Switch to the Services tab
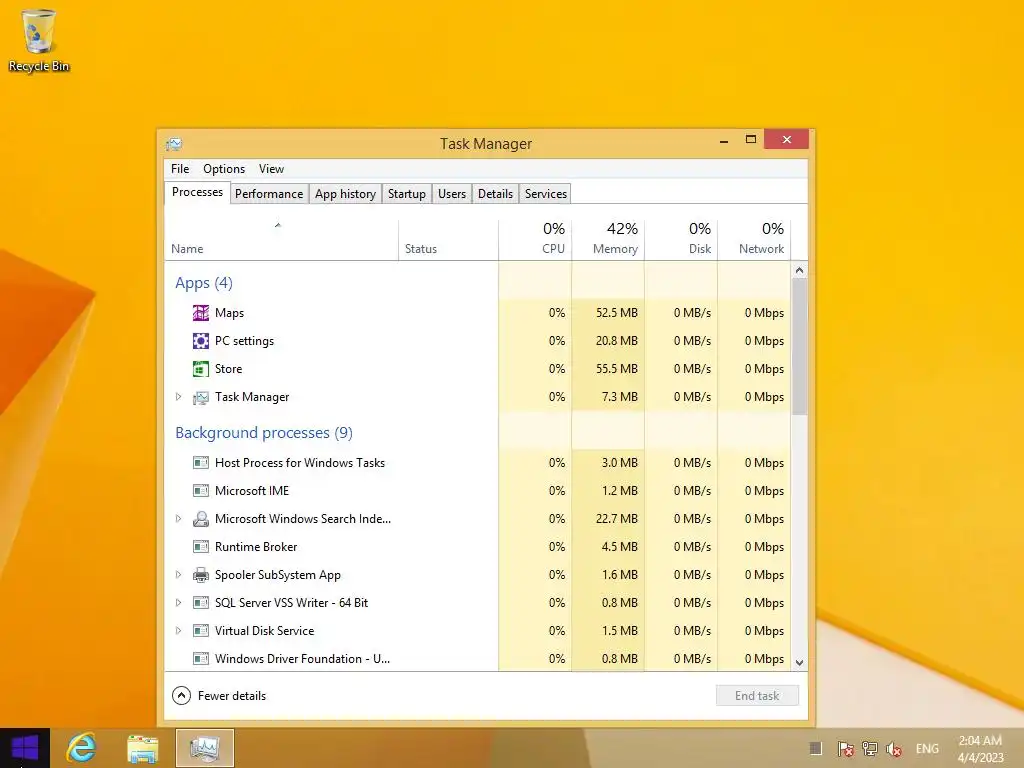This screenshot has width=1024, height=768. point(545,194)
